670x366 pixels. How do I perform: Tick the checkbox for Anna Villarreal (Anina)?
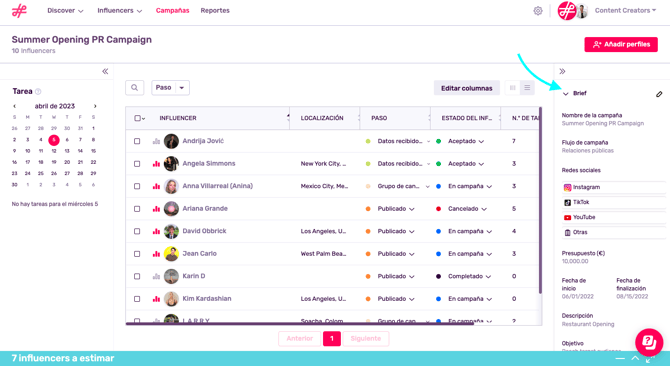pyautogui.click(x=137, y=186)
